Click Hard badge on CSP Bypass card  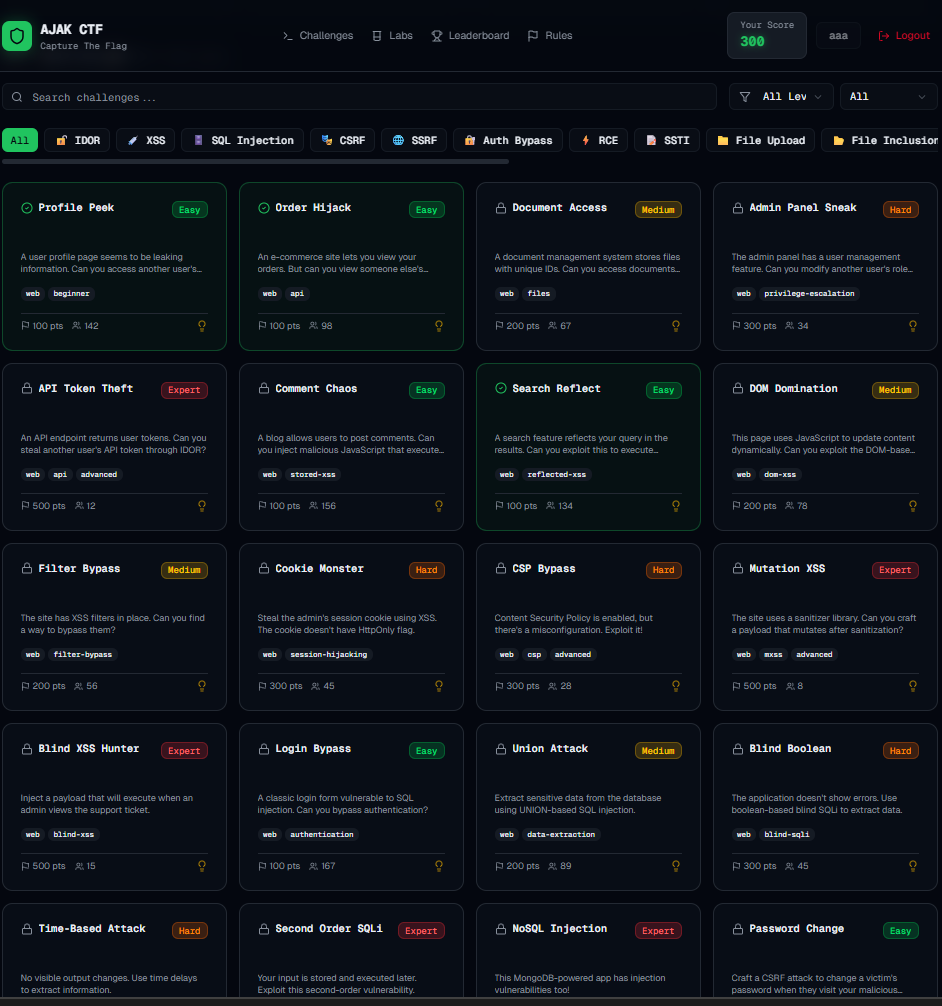[x=663, y=570]
